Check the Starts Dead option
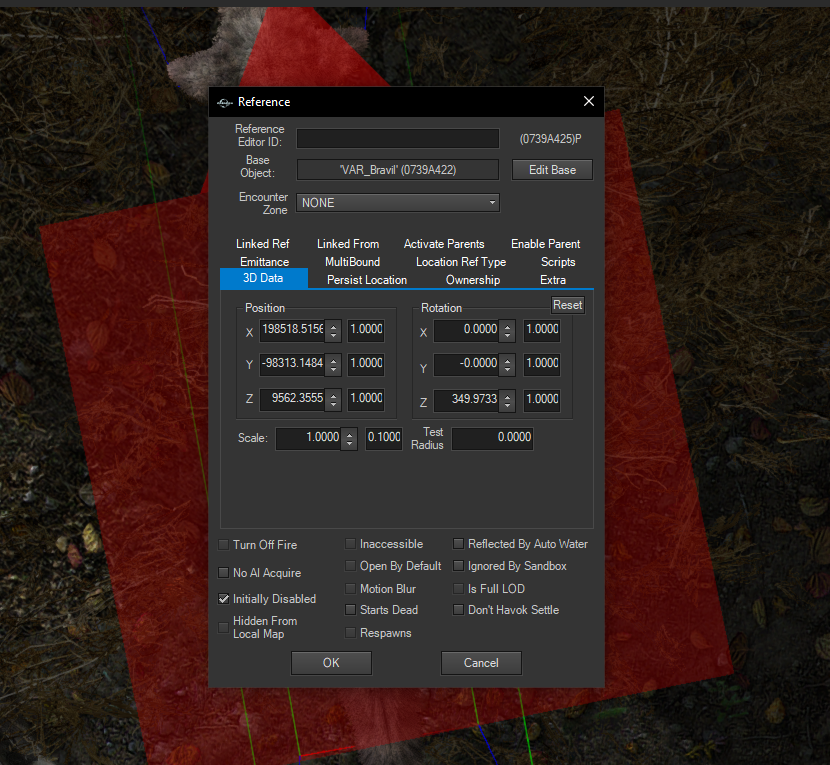 tap(350, 610)
